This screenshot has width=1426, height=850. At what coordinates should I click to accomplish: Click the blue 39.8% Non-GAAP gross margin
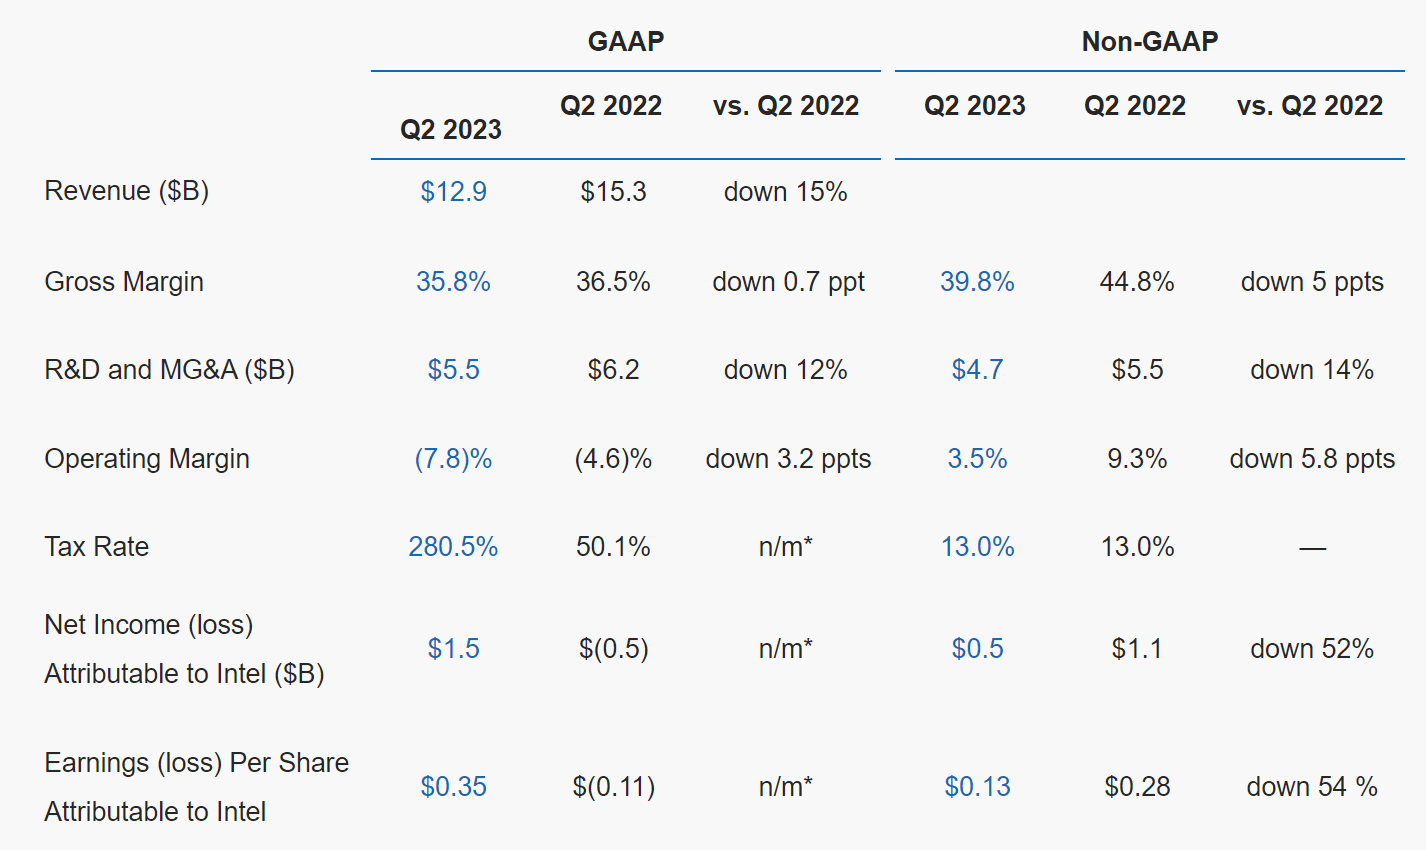pyautogui.click(x=977, y=282)
